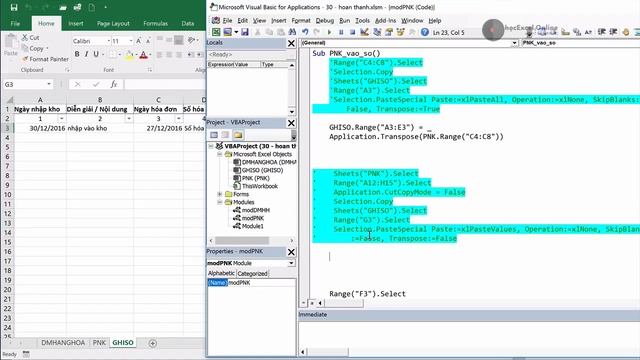The width and height of the screenshot is (640, 360).
Task: Open filter dropdown in column B row 2
Action: [x=129, y=119]
